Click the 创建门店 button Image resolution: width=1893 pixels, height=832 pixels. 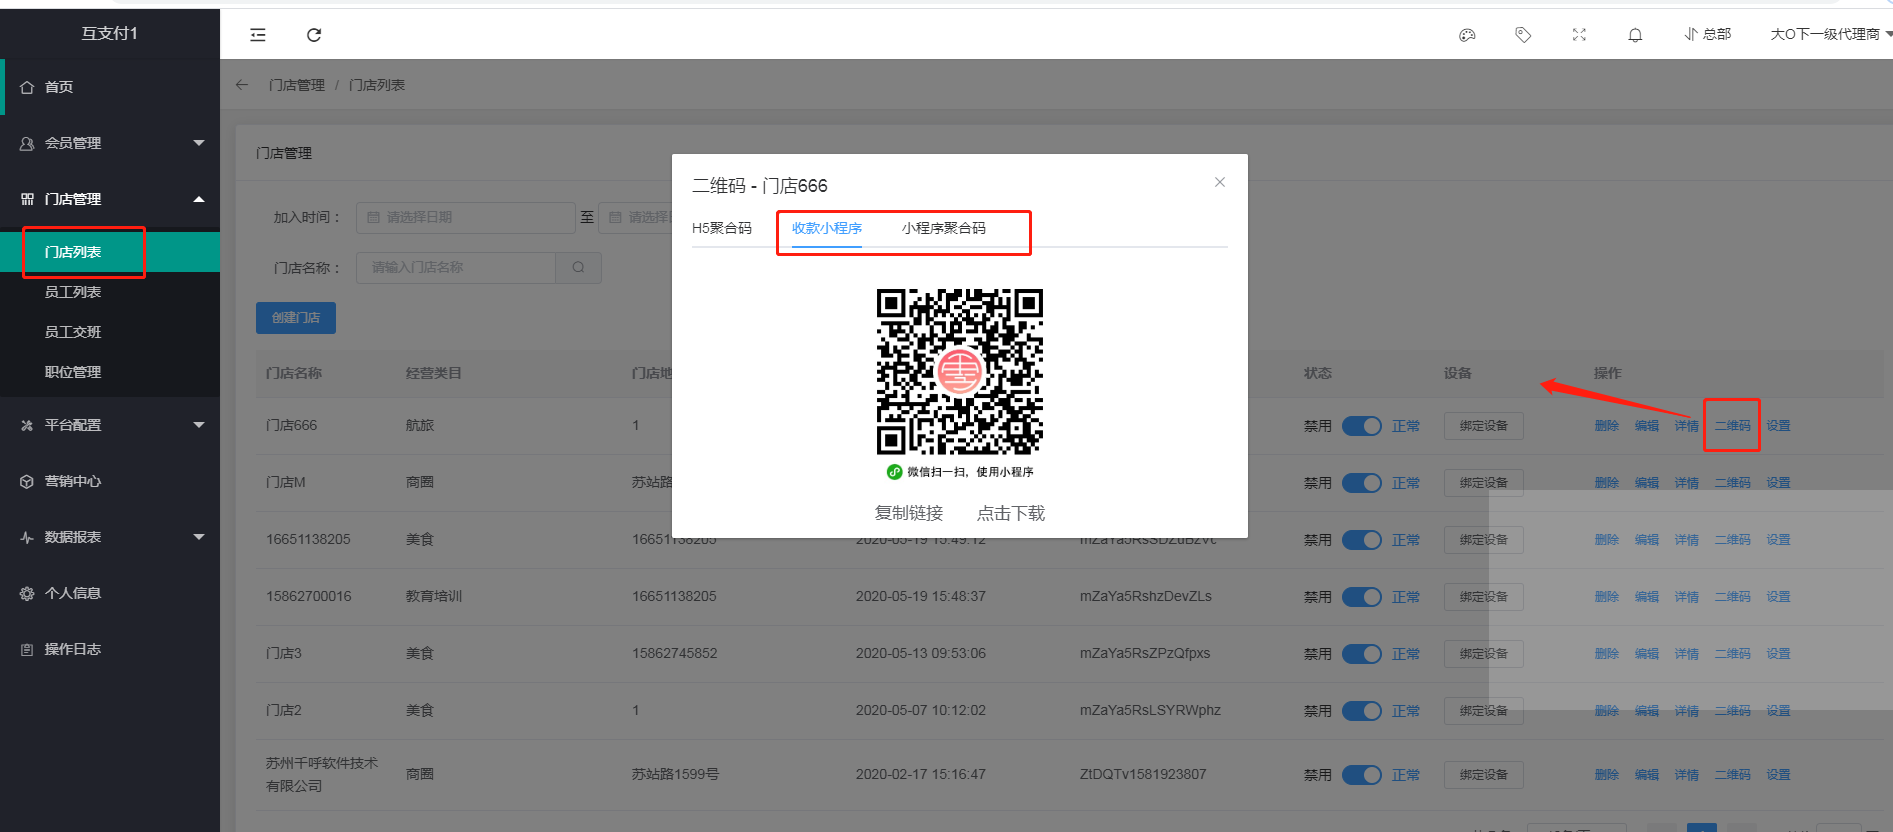(x=296, y=318)
